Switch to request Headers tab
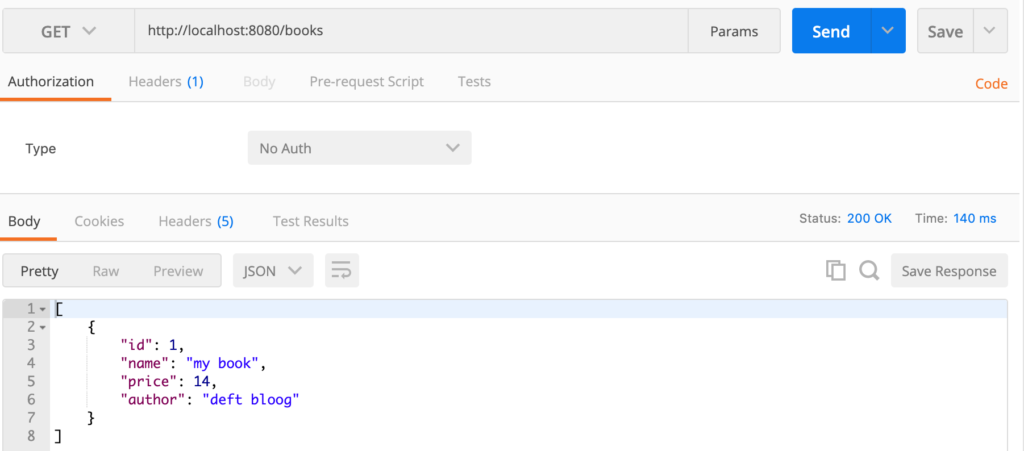1024x451 pixels. (166, 82)
